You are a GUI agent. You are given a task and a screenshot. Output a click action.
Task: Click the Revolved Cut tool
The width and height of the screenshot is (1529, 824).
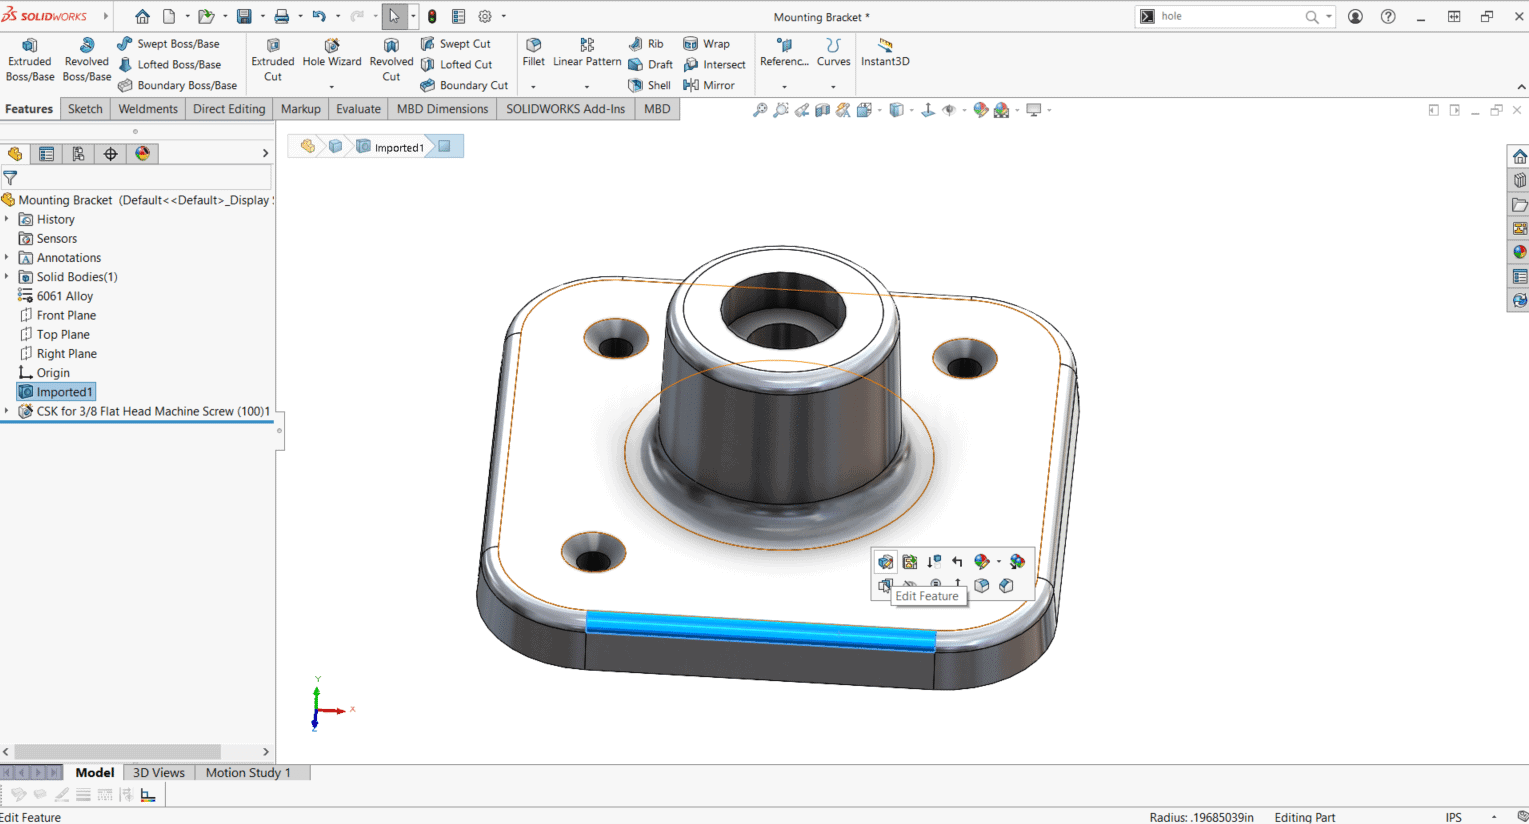(391, 60)
